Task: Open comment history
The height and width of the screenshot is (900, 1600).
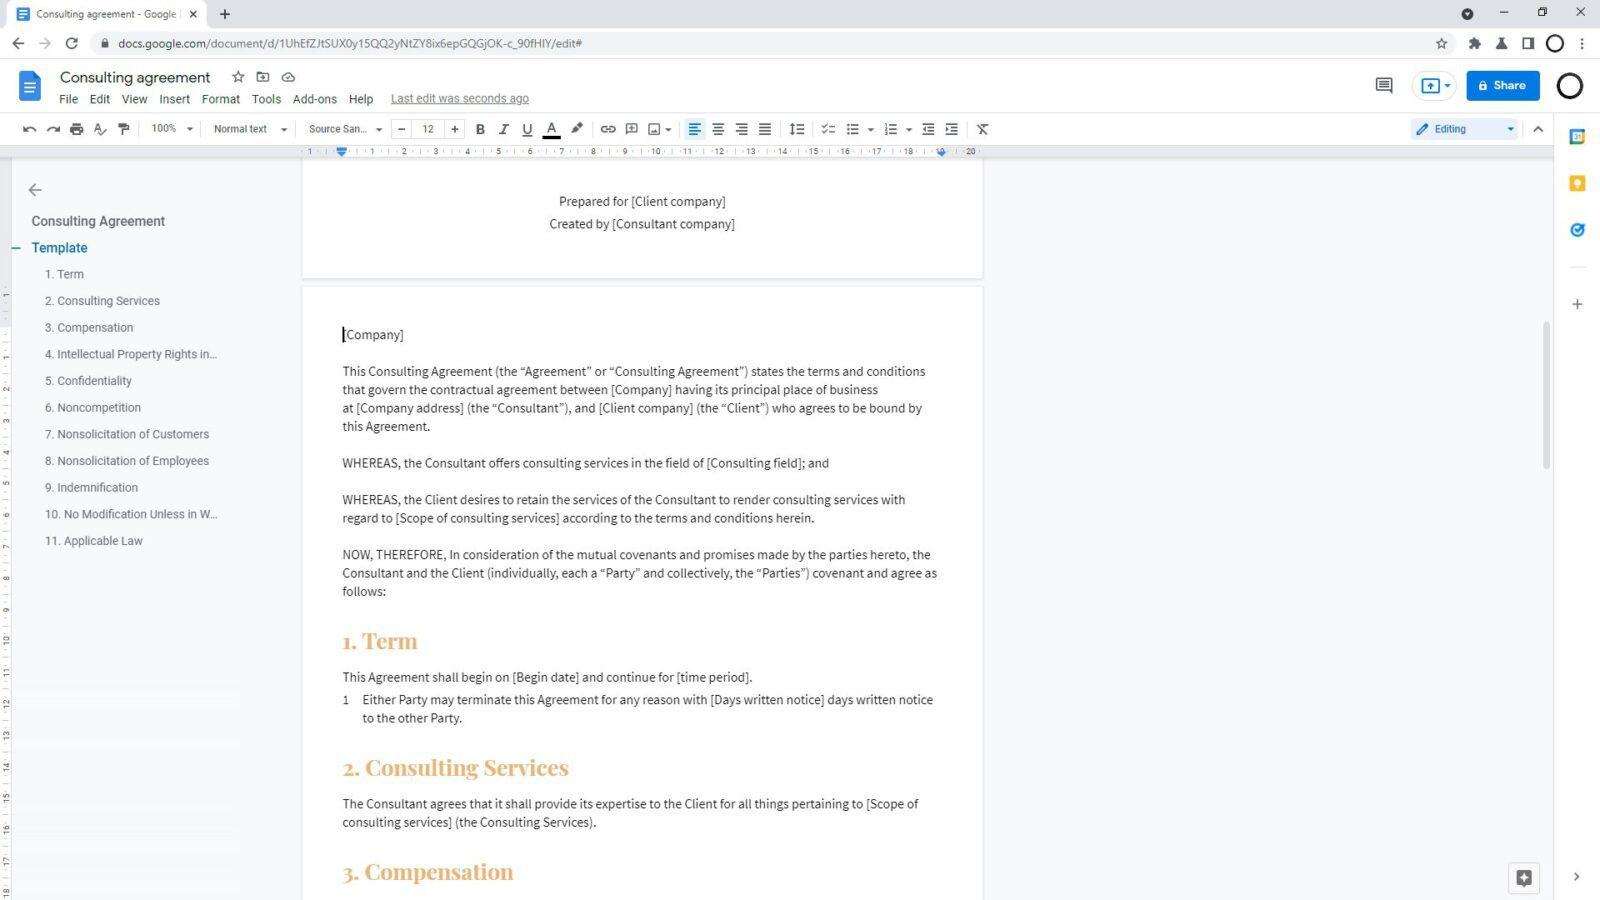Action: coord(1383,86)
